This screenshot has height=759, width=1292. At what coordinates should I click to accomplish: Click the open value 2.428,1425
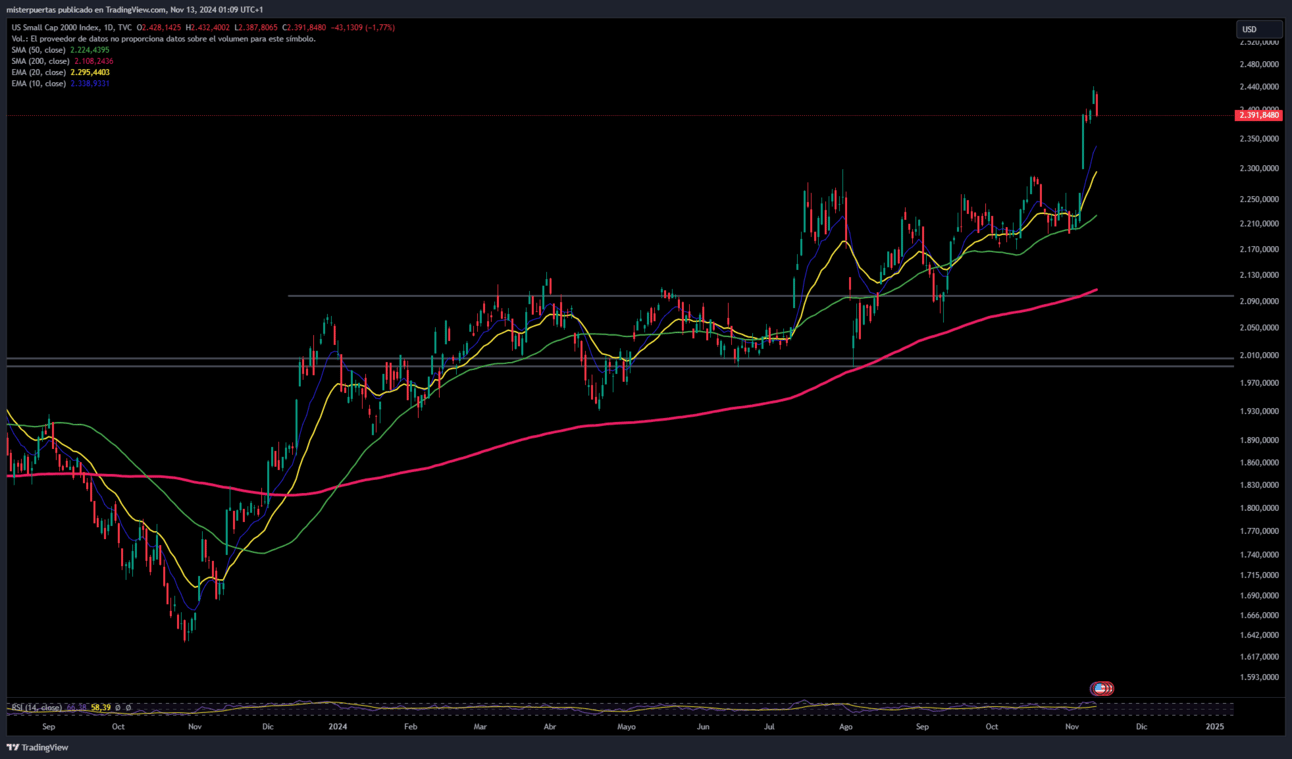(x=164, y=28)
